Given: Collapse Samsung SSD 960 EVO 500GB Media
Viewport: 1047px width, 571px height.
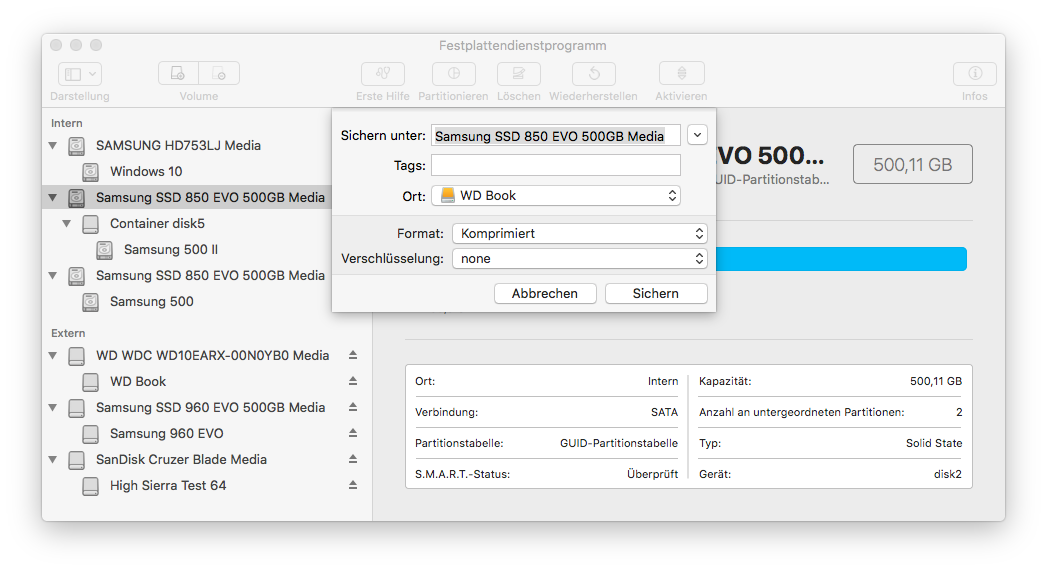Looking at the screenshot, I should pos(53,407).
